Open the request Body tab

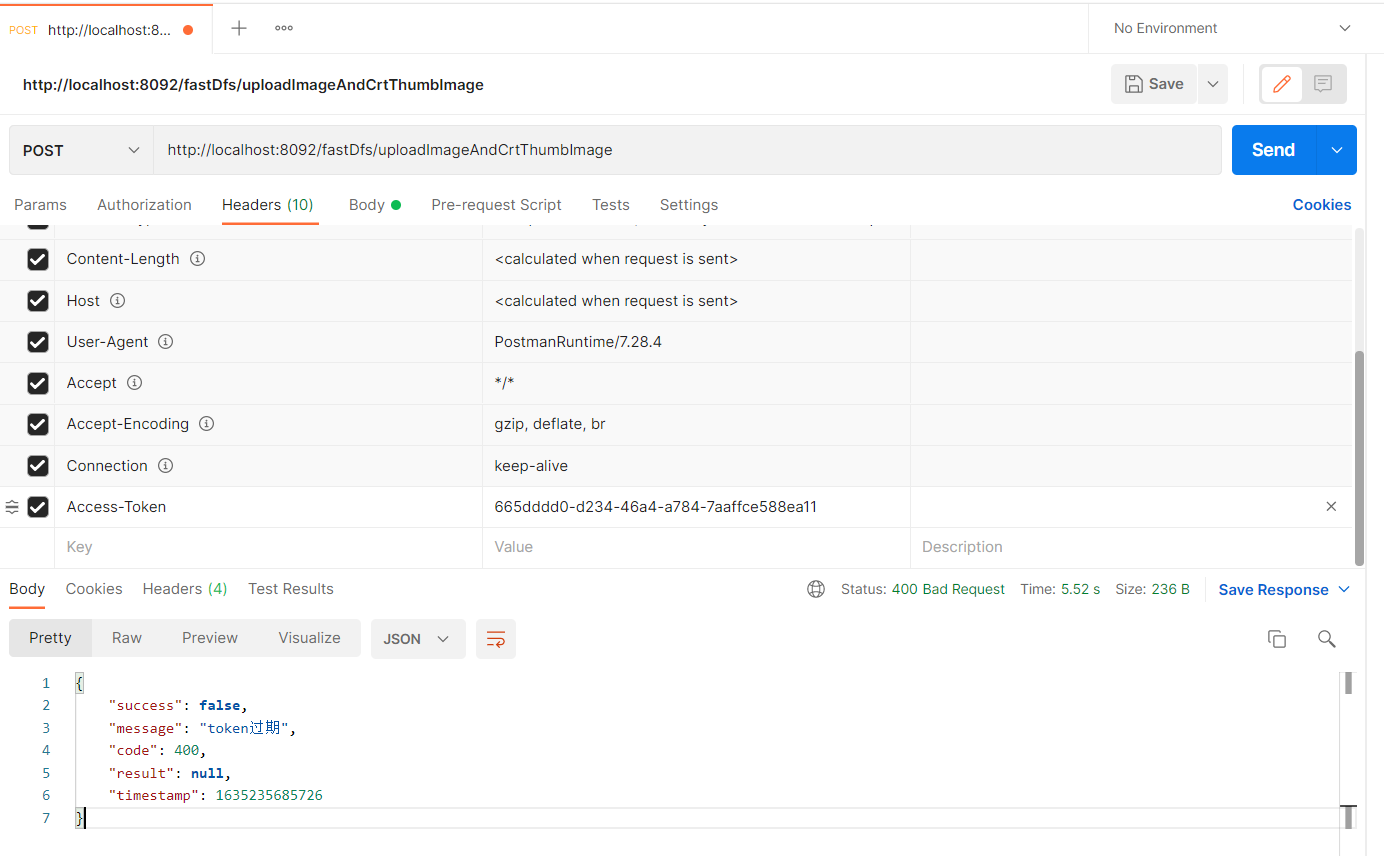375,205
